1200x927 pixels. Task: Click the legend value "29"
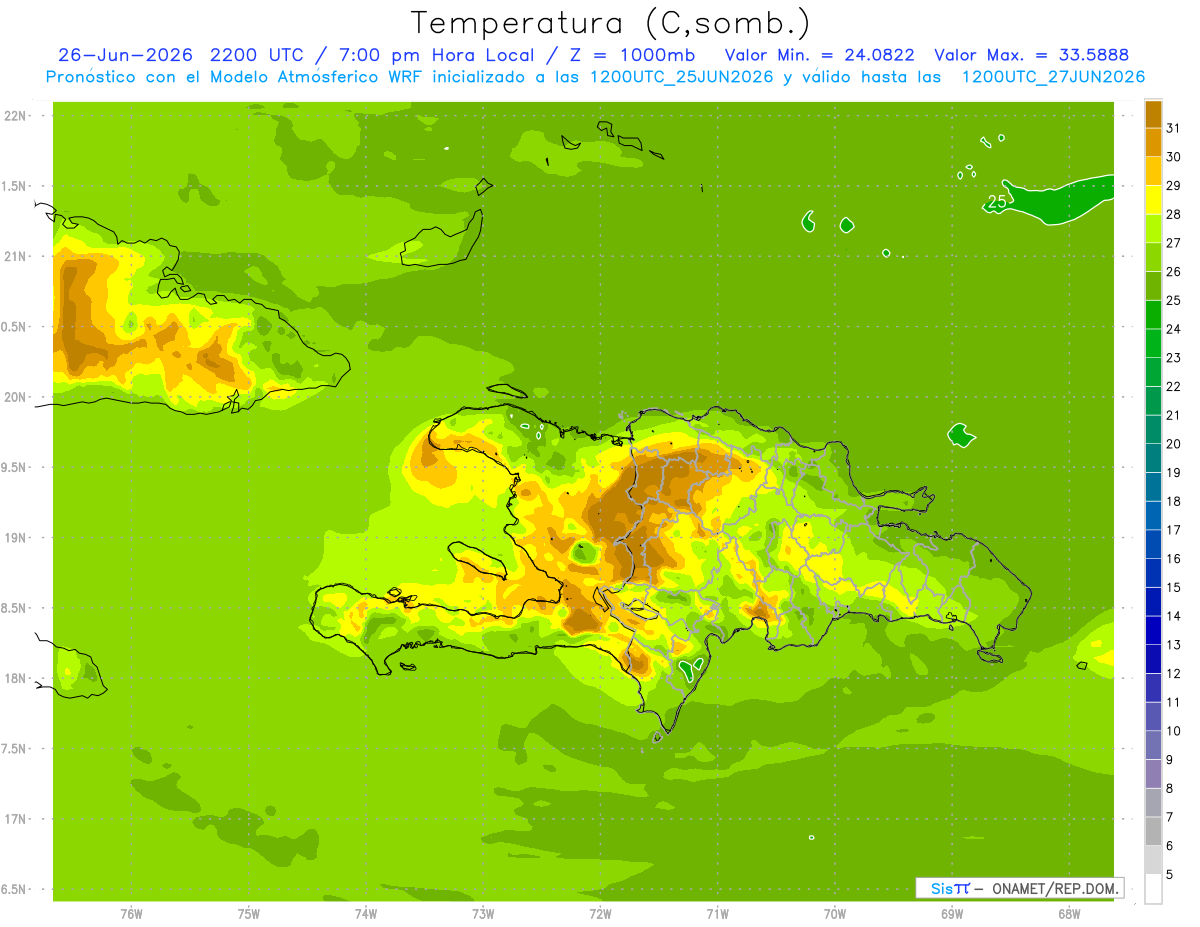point(1174,186)
